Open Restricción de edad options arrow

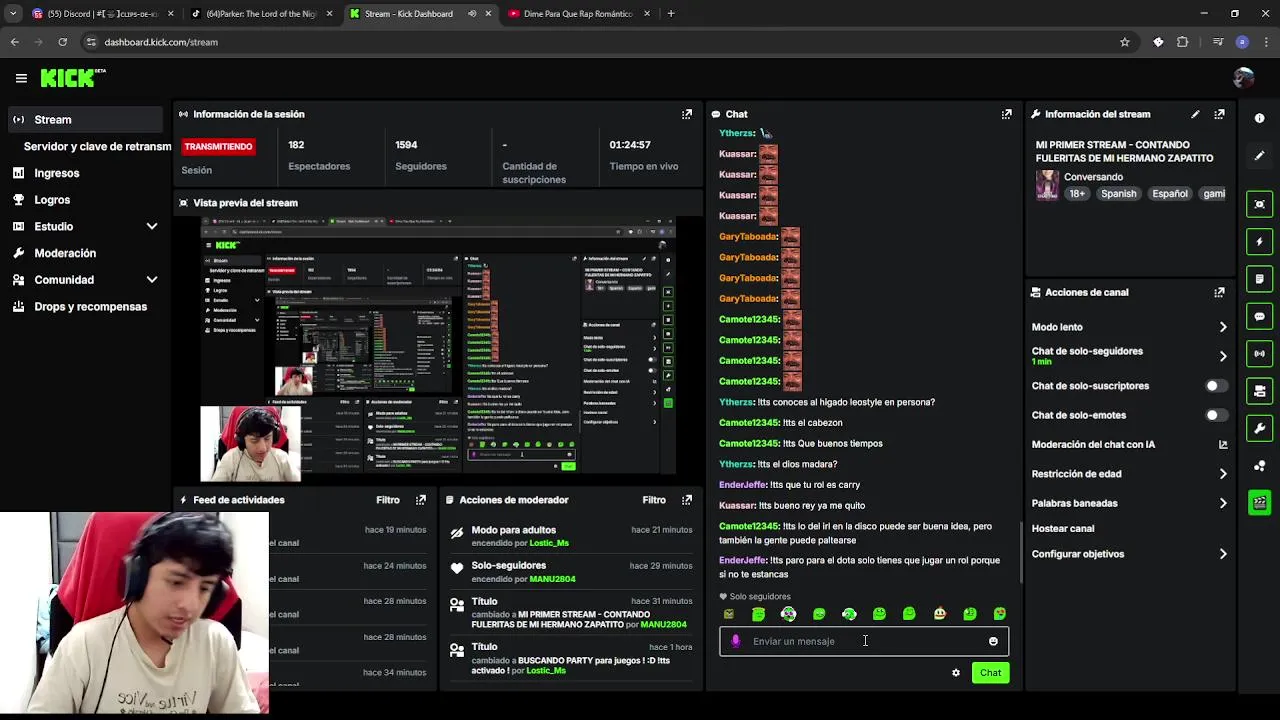tap(1222, 474)
